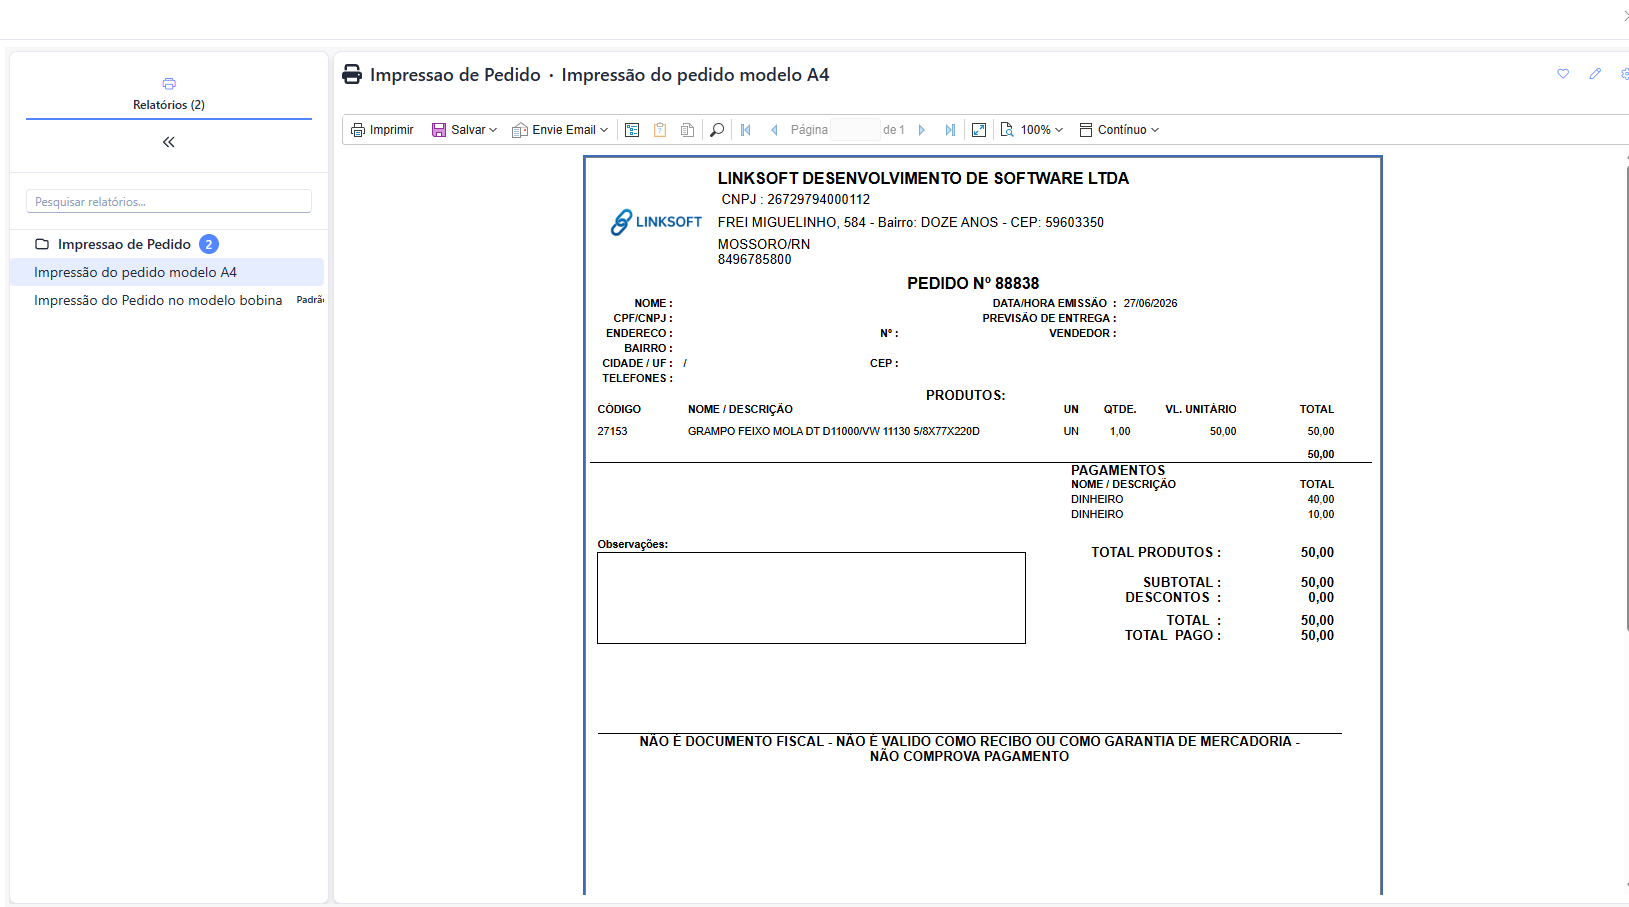Toggle full screen view of report
Screen dimensions: 1629x907
pos(979,130)
